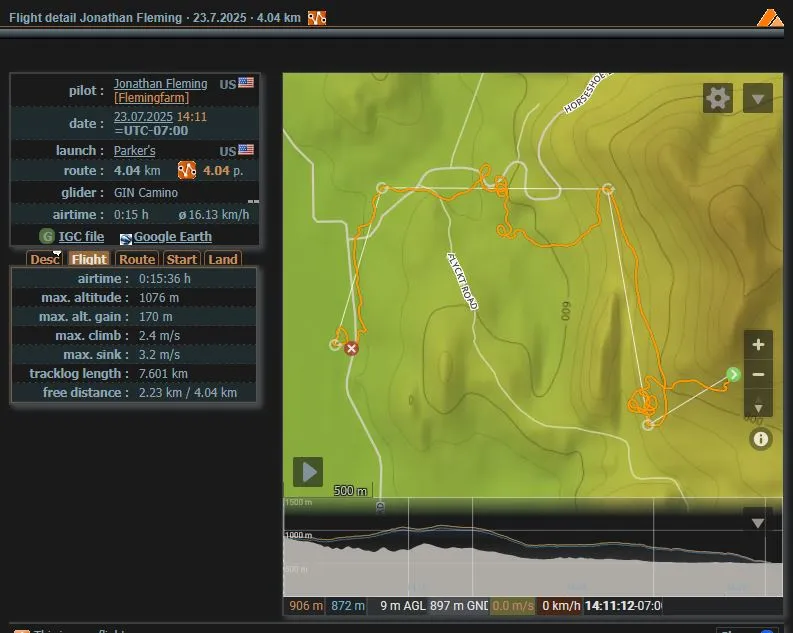Open the map info button
Screen dimensions: 793x633
[x=761, y=439]
